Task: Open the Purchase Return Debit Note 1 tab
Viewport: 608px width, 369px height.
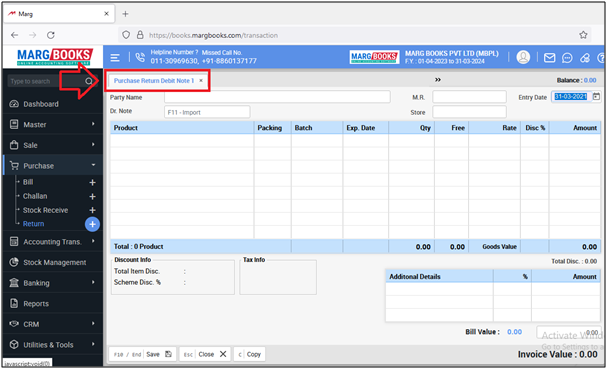Action: tap(154, 81)
